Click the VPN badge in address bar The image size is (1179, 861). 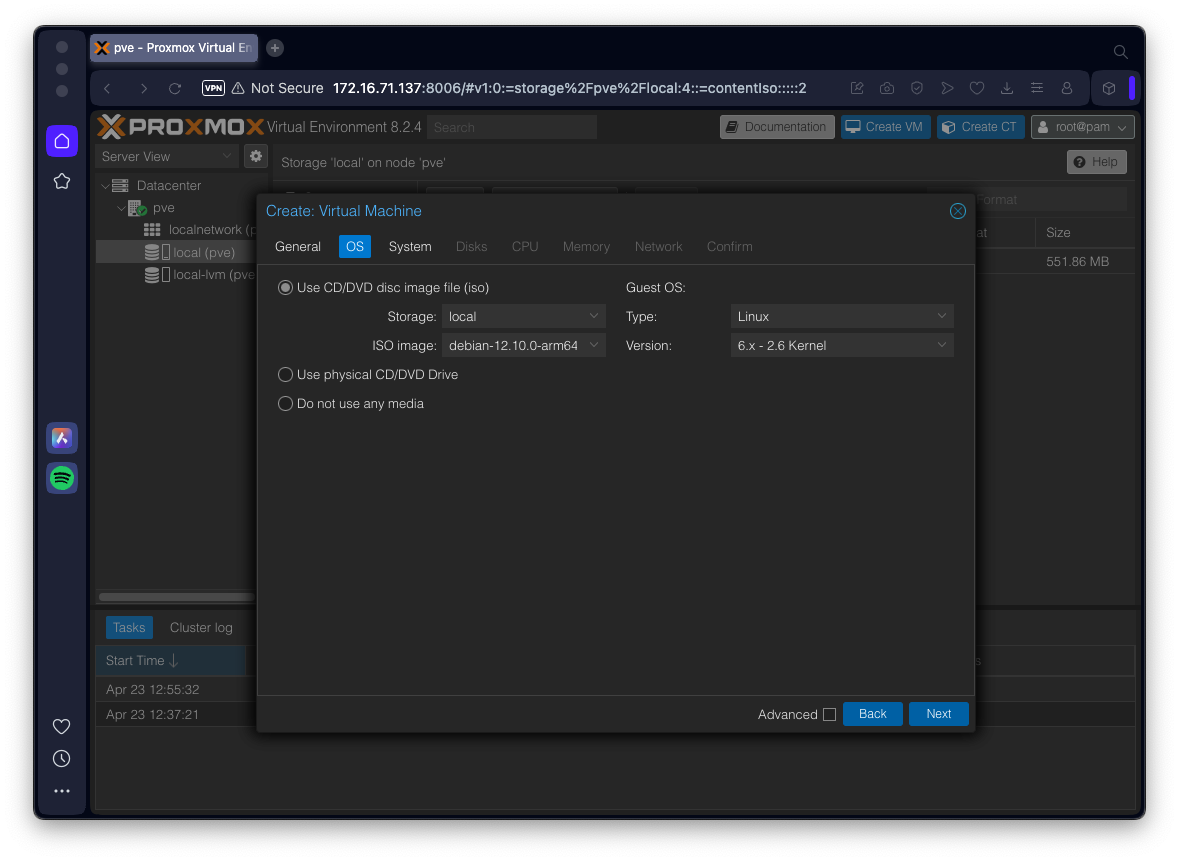click(213, 88)
